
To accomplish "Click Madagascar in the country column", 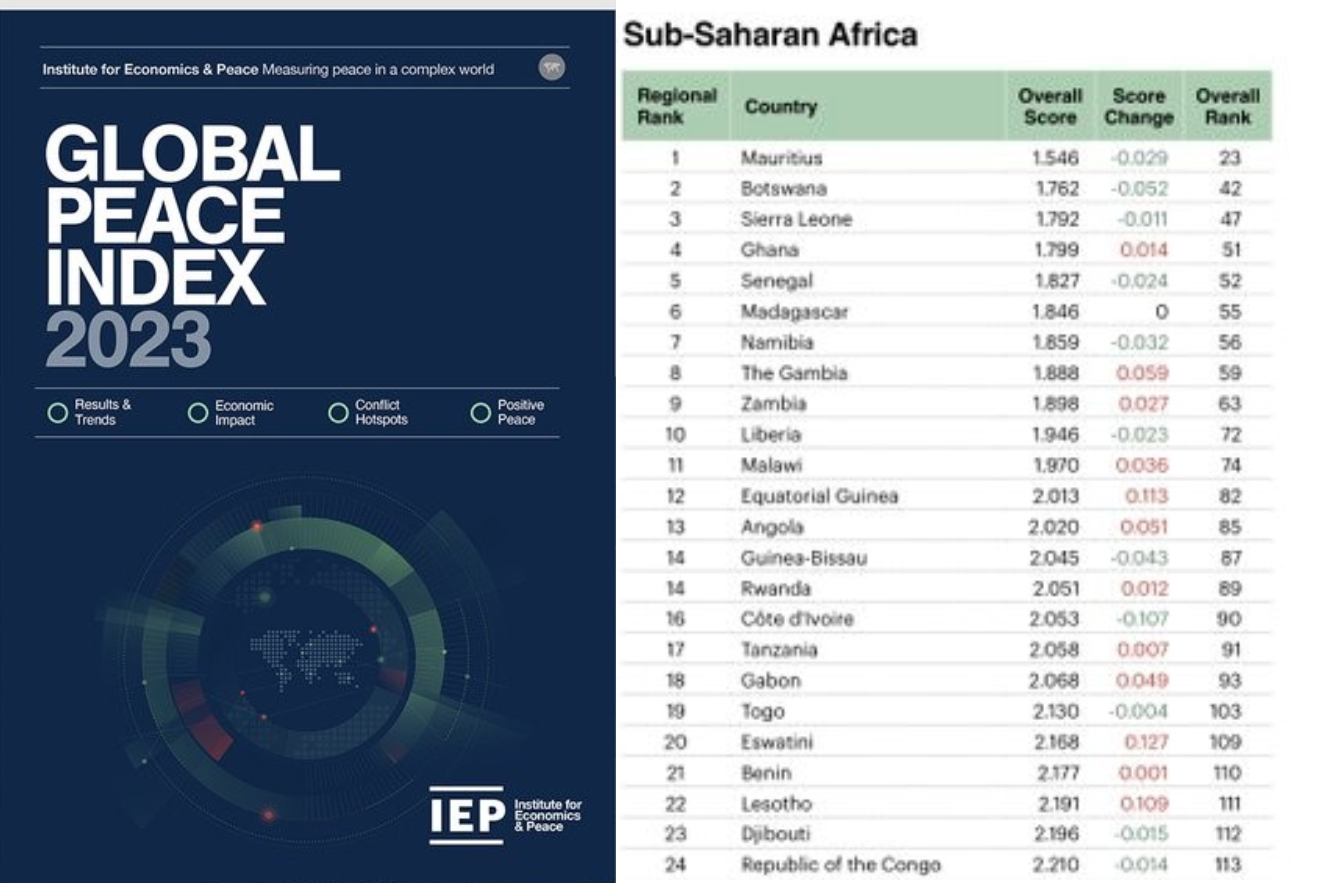I will (794, 312).
